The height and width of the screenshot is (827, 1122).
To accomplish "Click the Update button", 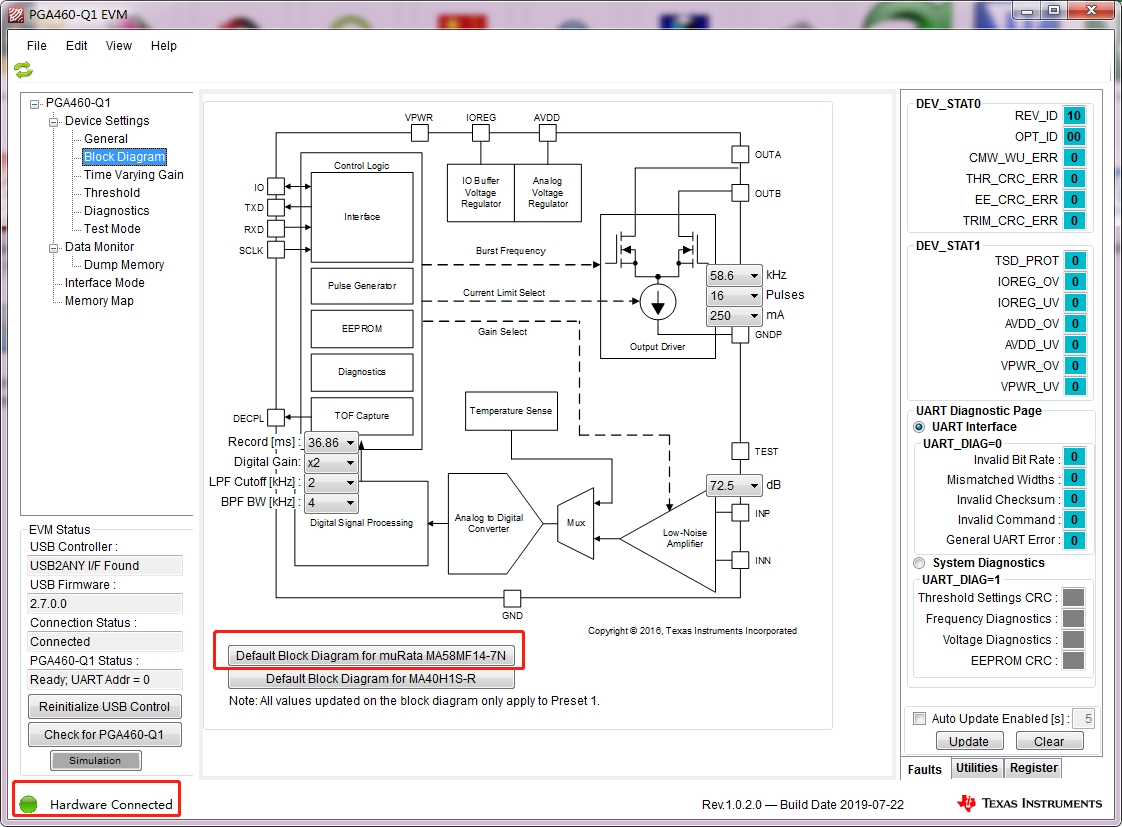I will click(x=969, y=741).
